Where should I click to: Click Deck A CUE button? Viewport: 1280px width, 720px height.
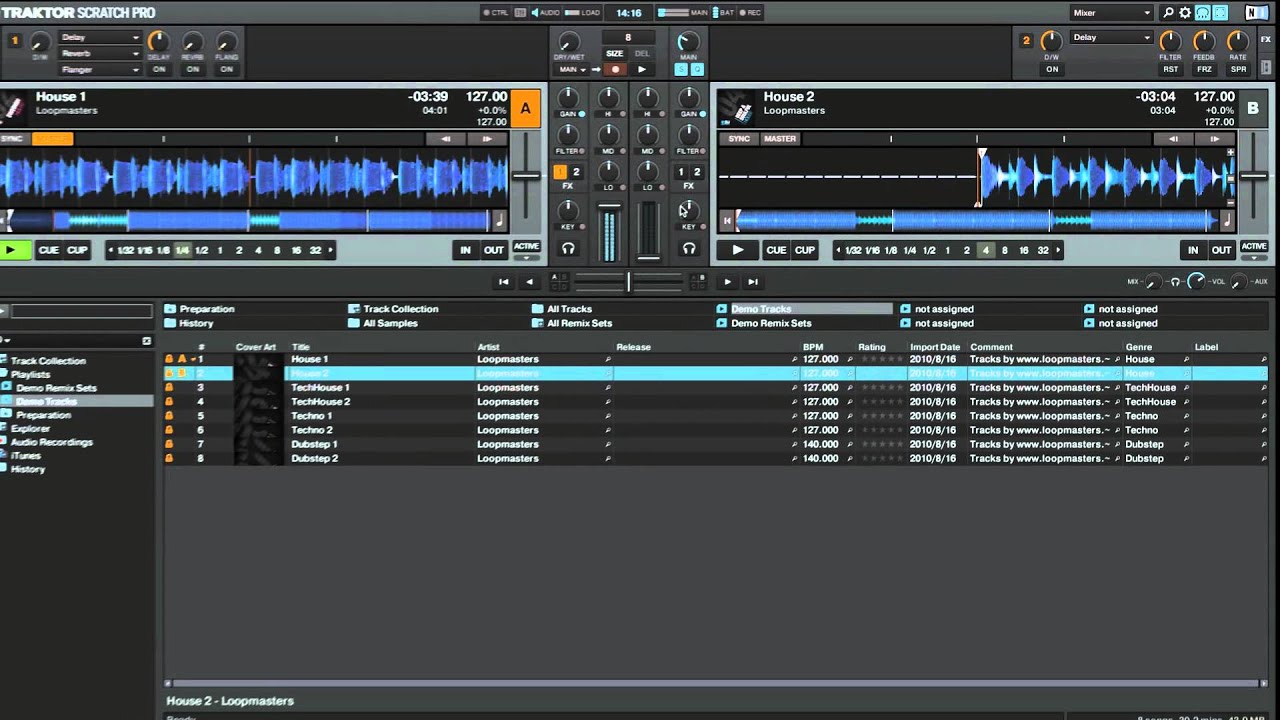[48, 250]
